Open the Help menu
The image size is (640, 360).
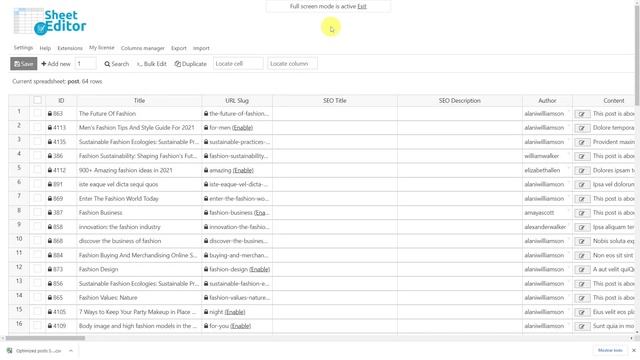tap(45, 48)
